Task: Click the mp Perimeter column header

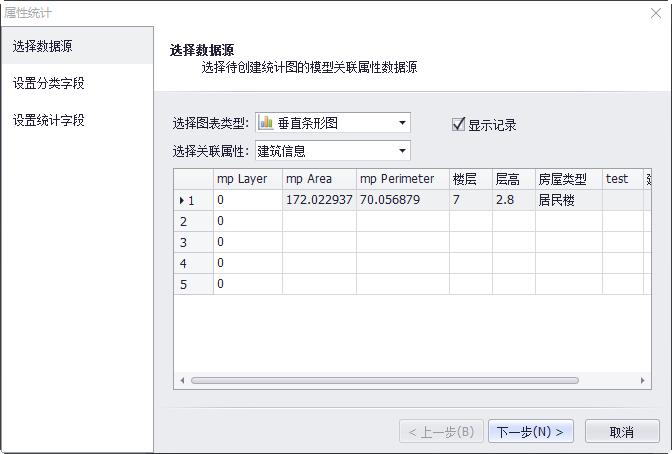Action: pyautogui.click(x=402, y=179)
